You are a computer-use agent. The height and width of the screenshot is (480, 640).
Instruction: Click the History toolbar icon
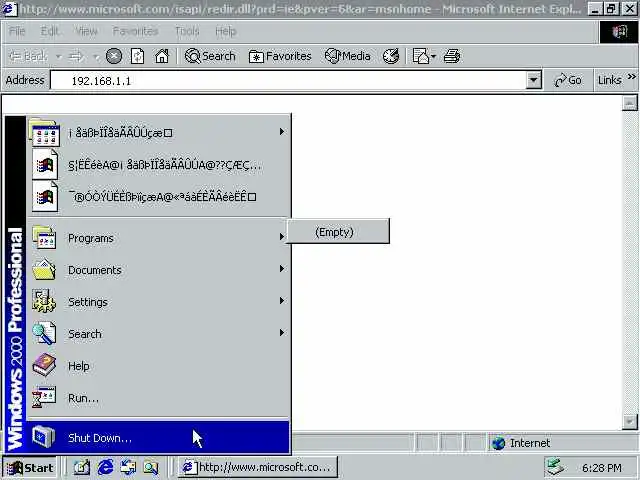(x=391, y=56)
